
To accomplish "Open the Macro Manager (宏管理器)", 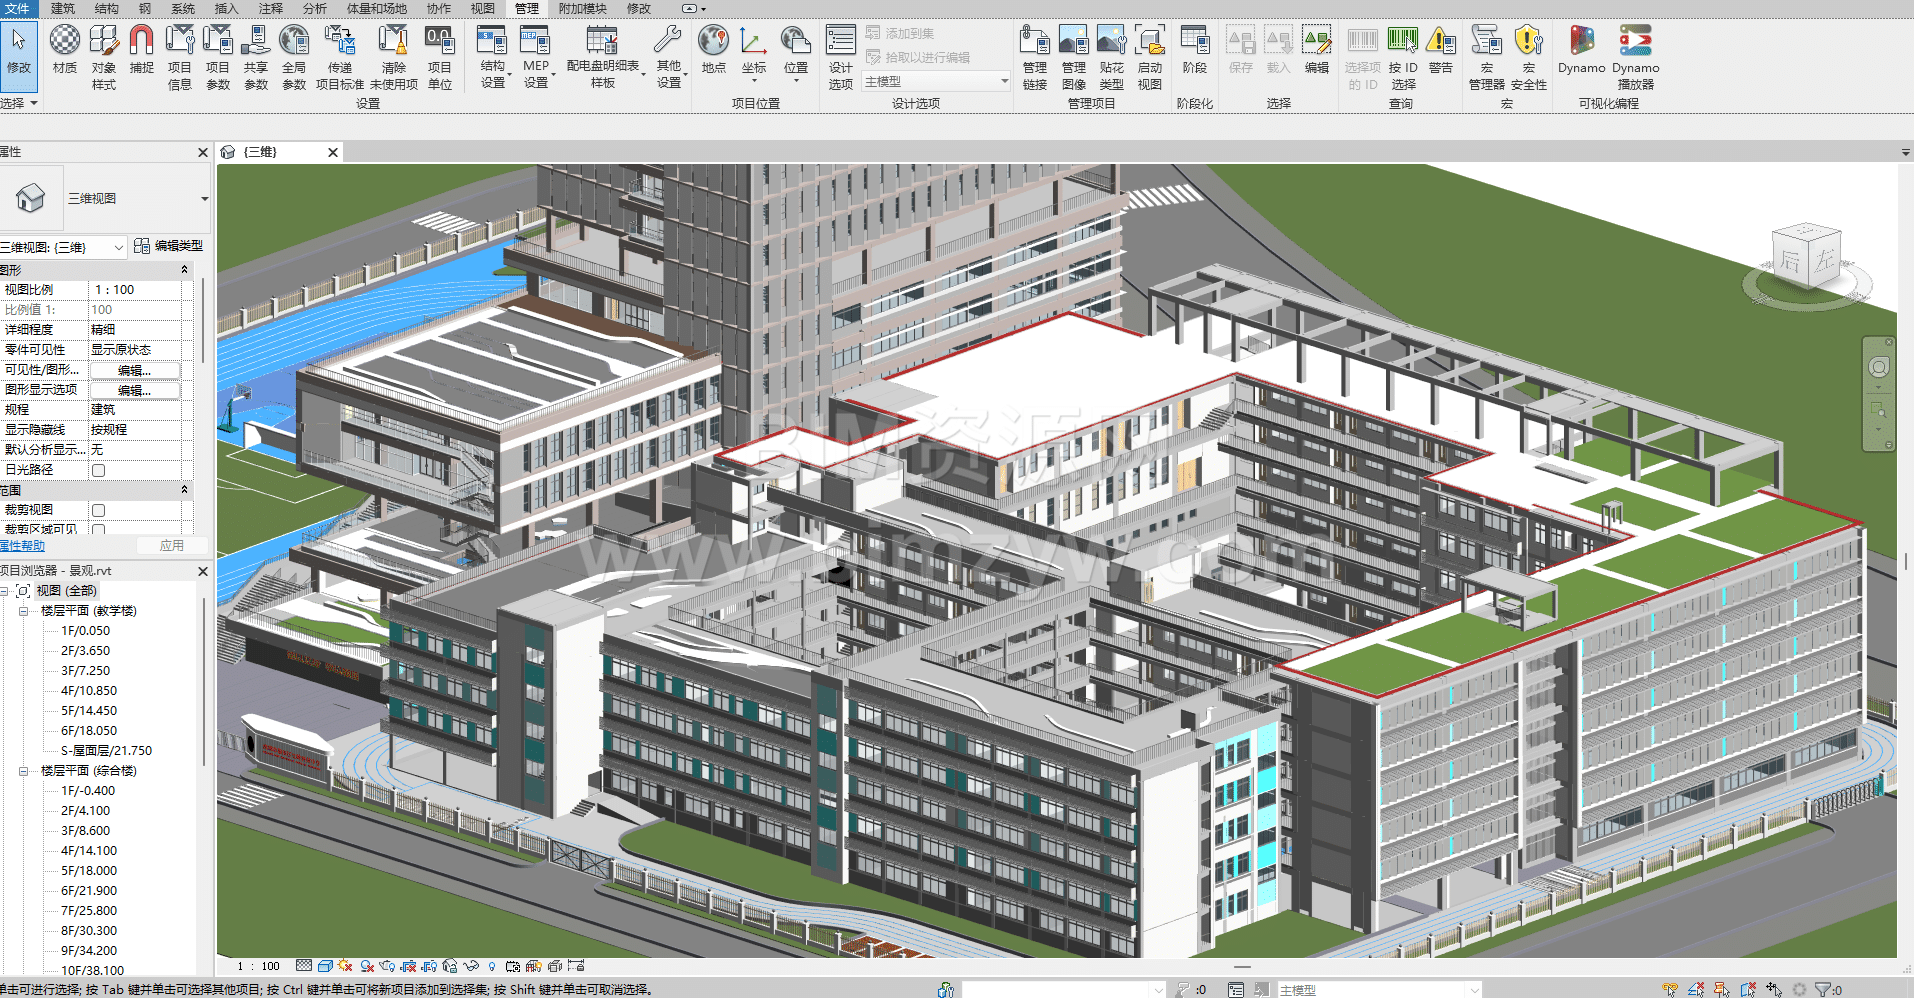I will pos(1486,55).
